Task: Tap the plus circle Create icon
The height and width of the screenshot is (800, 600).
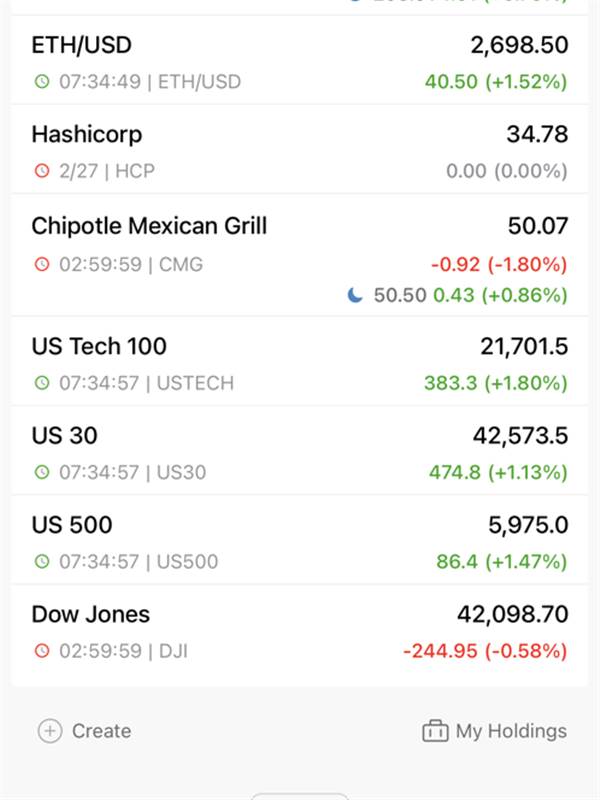Action: point(50,731)
